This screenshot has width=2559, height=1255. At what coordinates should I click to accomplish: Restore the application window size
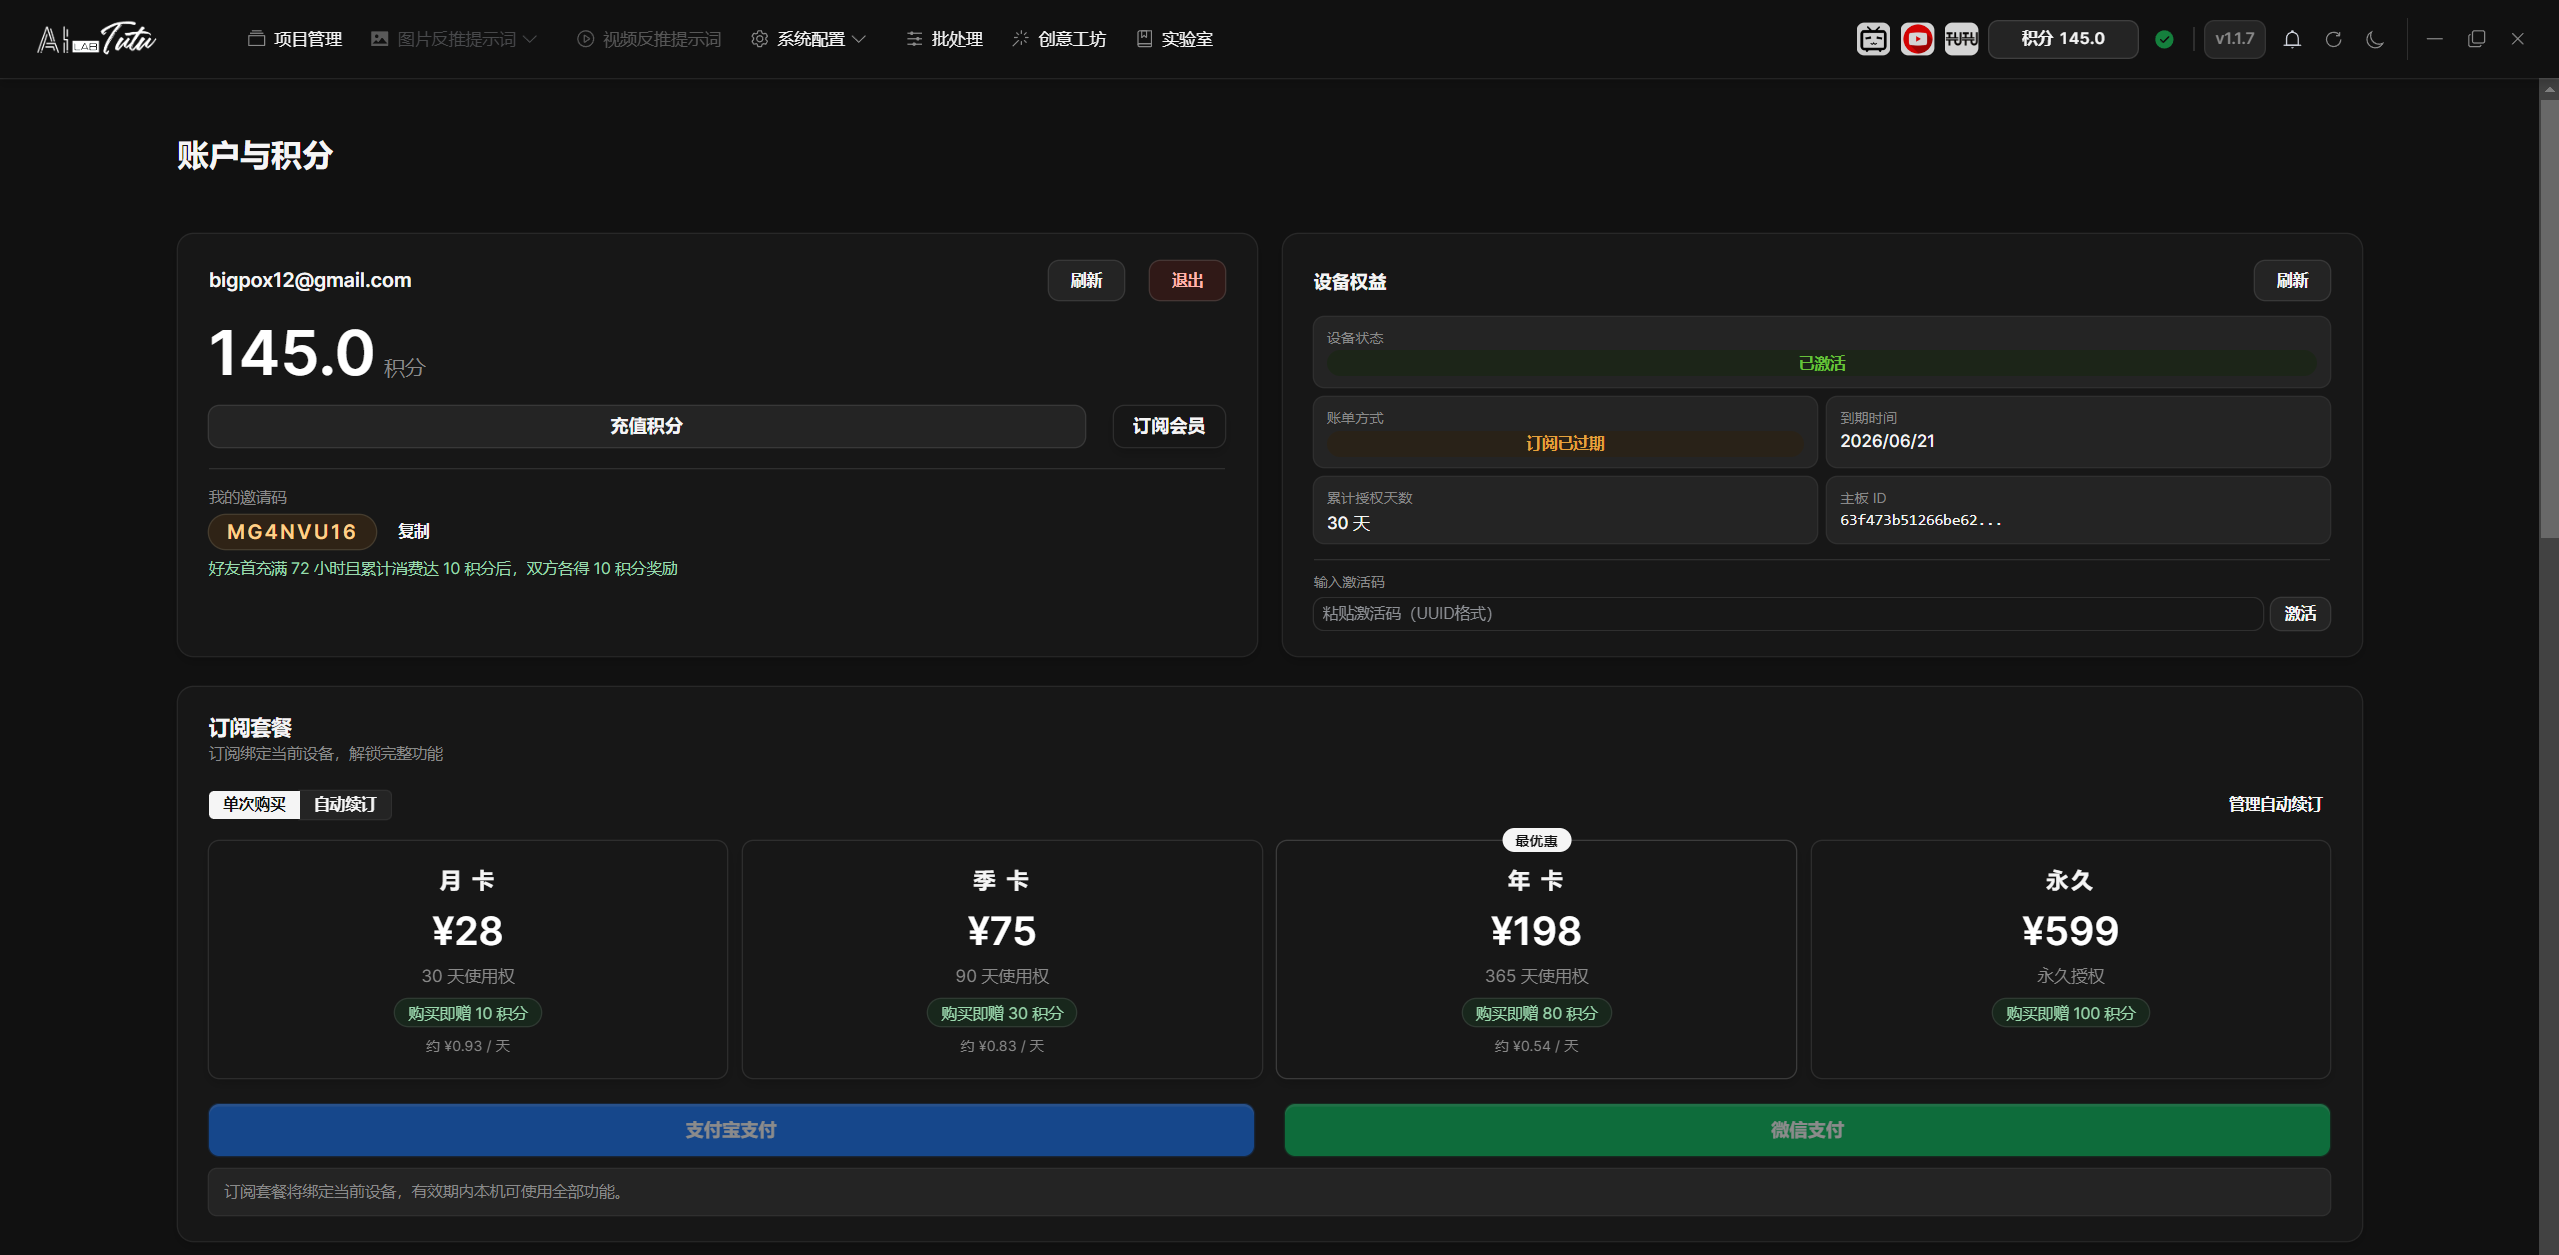(x=2476, y=39)
